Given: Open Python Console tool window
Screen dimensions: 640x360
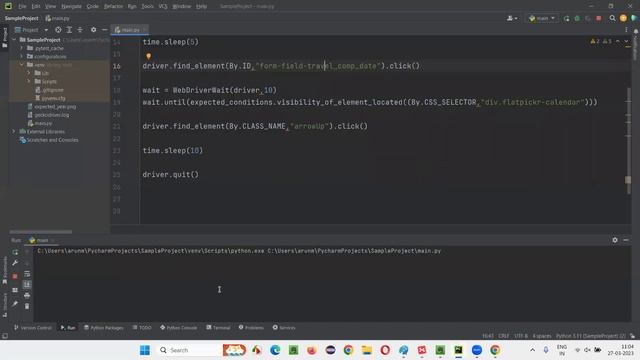Looking at the screenshot, I should click(179, 328).
